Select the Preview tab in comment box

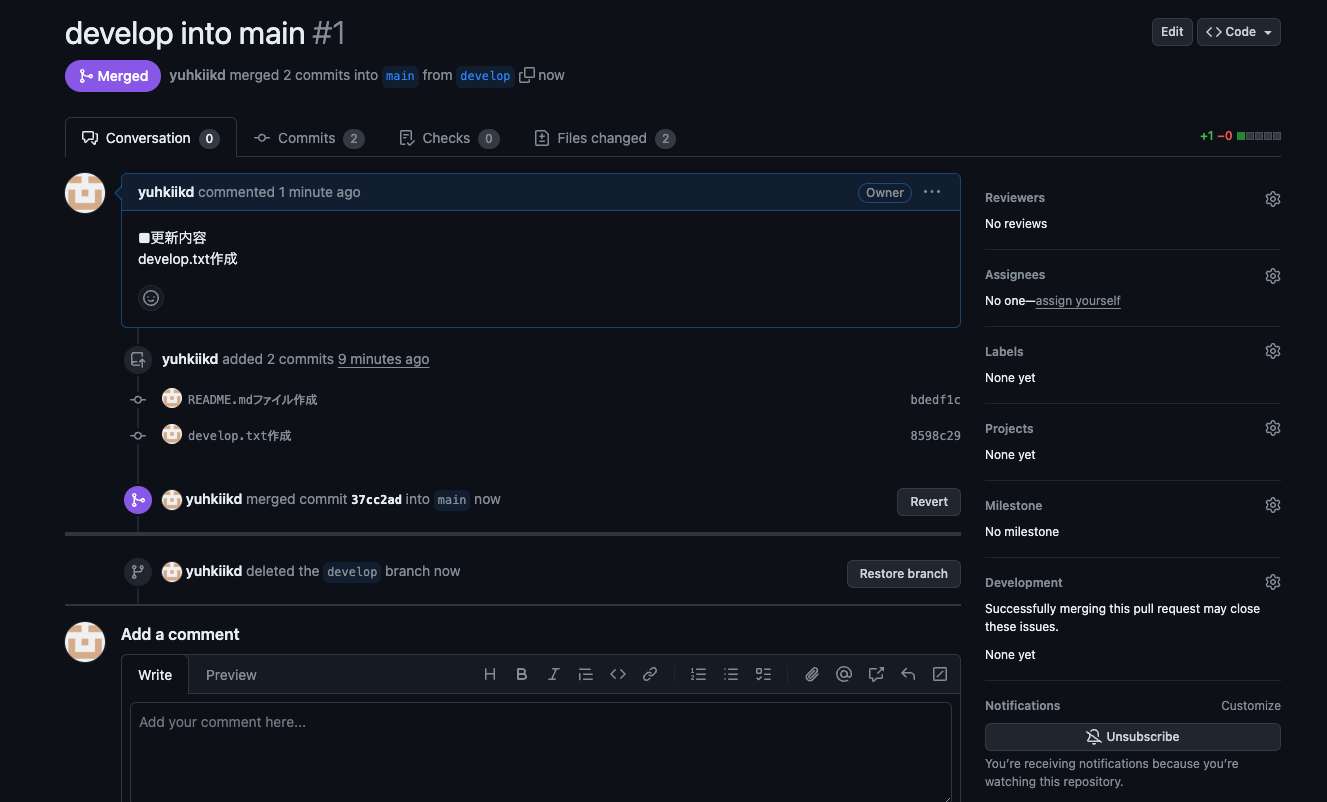pyautogui.click(x=231, y=675)
